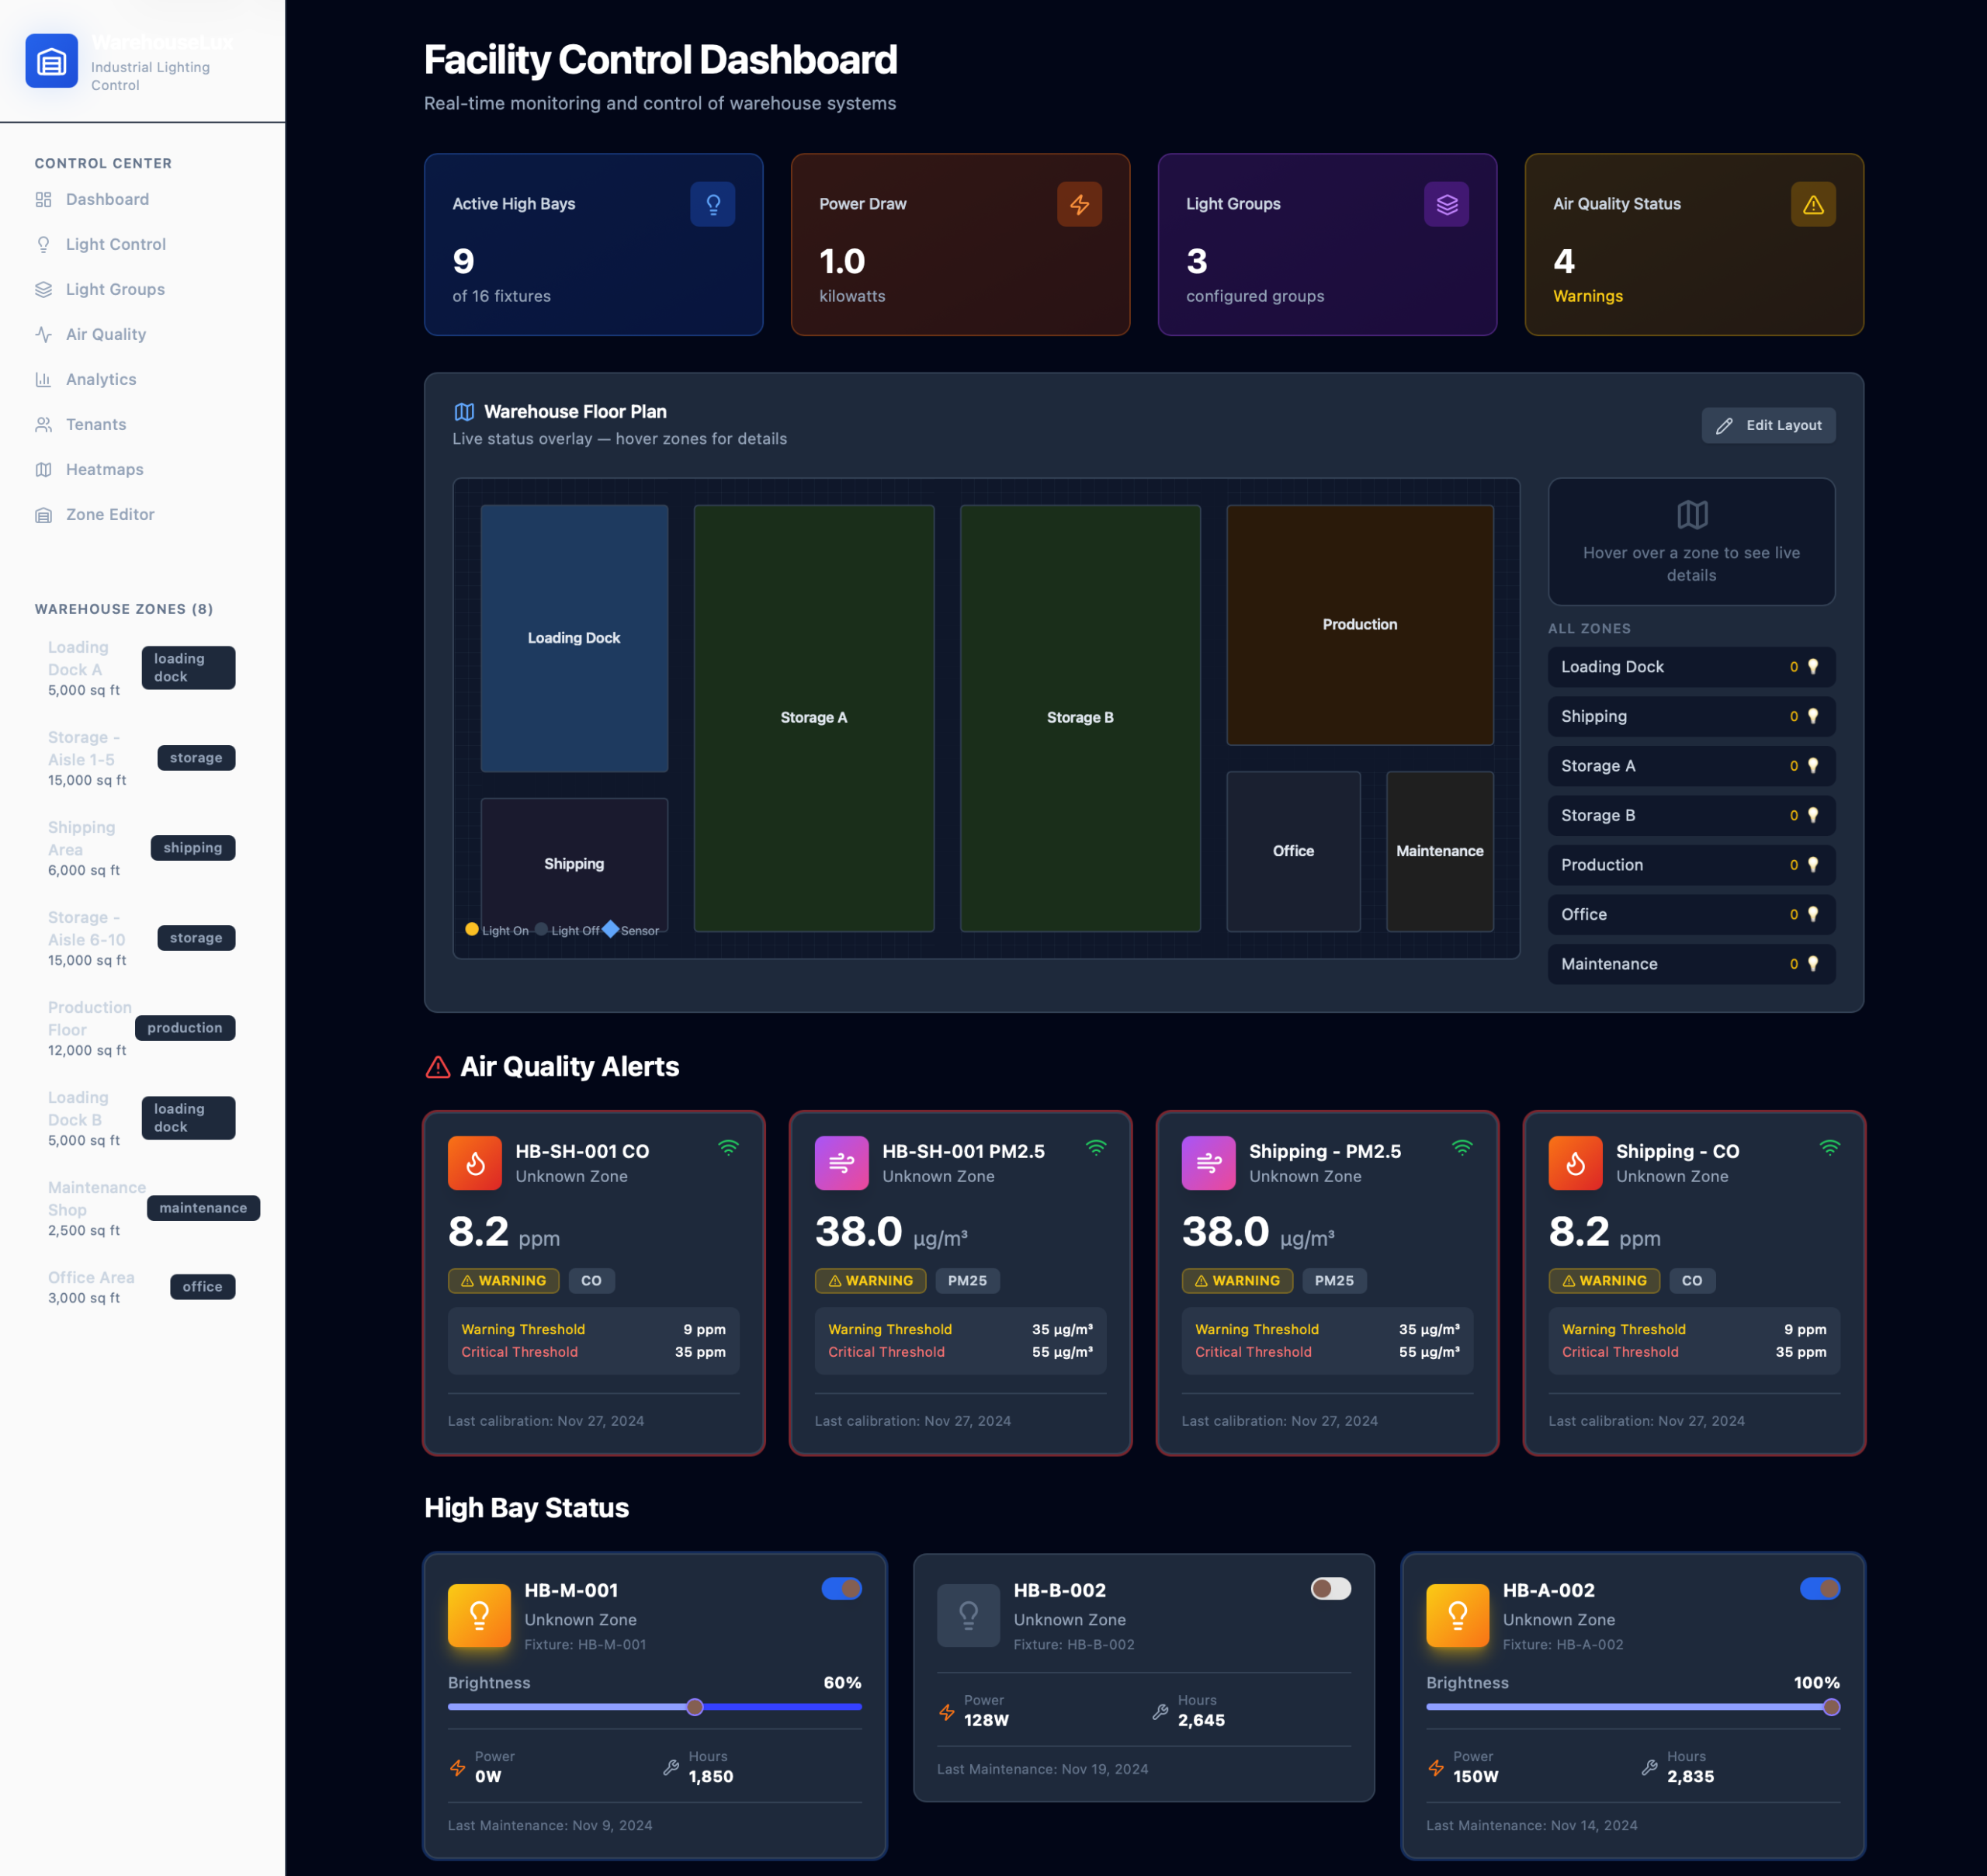Click the Light Groups layers icon
The width and height of the screenshot is (1987, 1876).
pyautogui.click(x=1446, y=204)
